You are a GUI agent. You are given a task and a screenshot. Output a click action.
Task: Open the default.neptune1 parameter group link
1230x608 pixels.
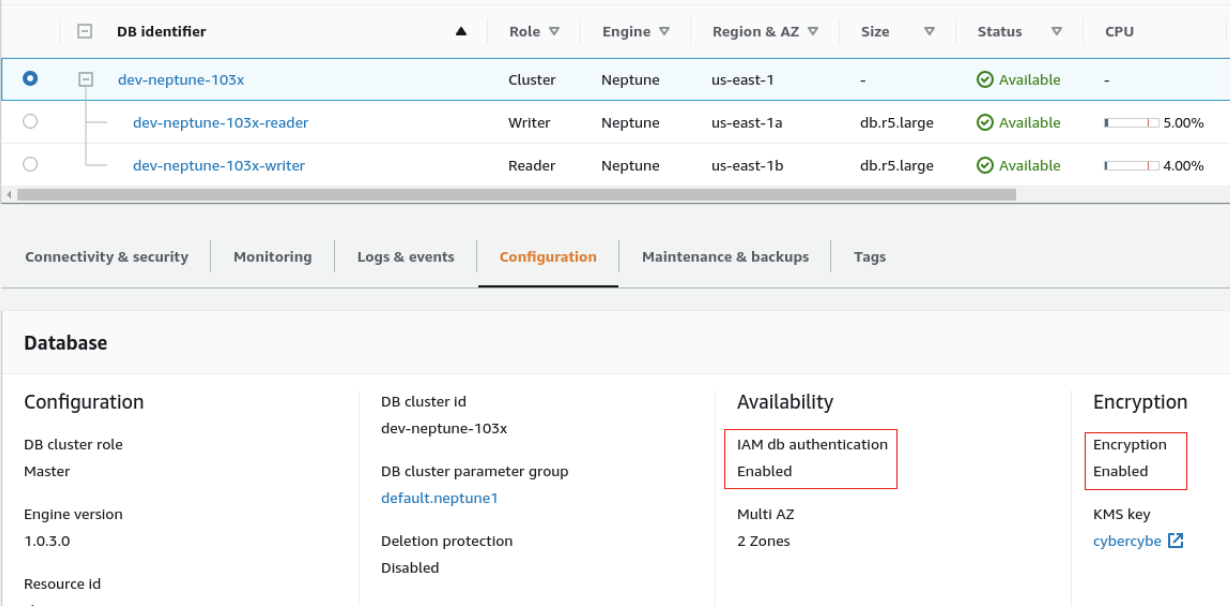point(439,498)
